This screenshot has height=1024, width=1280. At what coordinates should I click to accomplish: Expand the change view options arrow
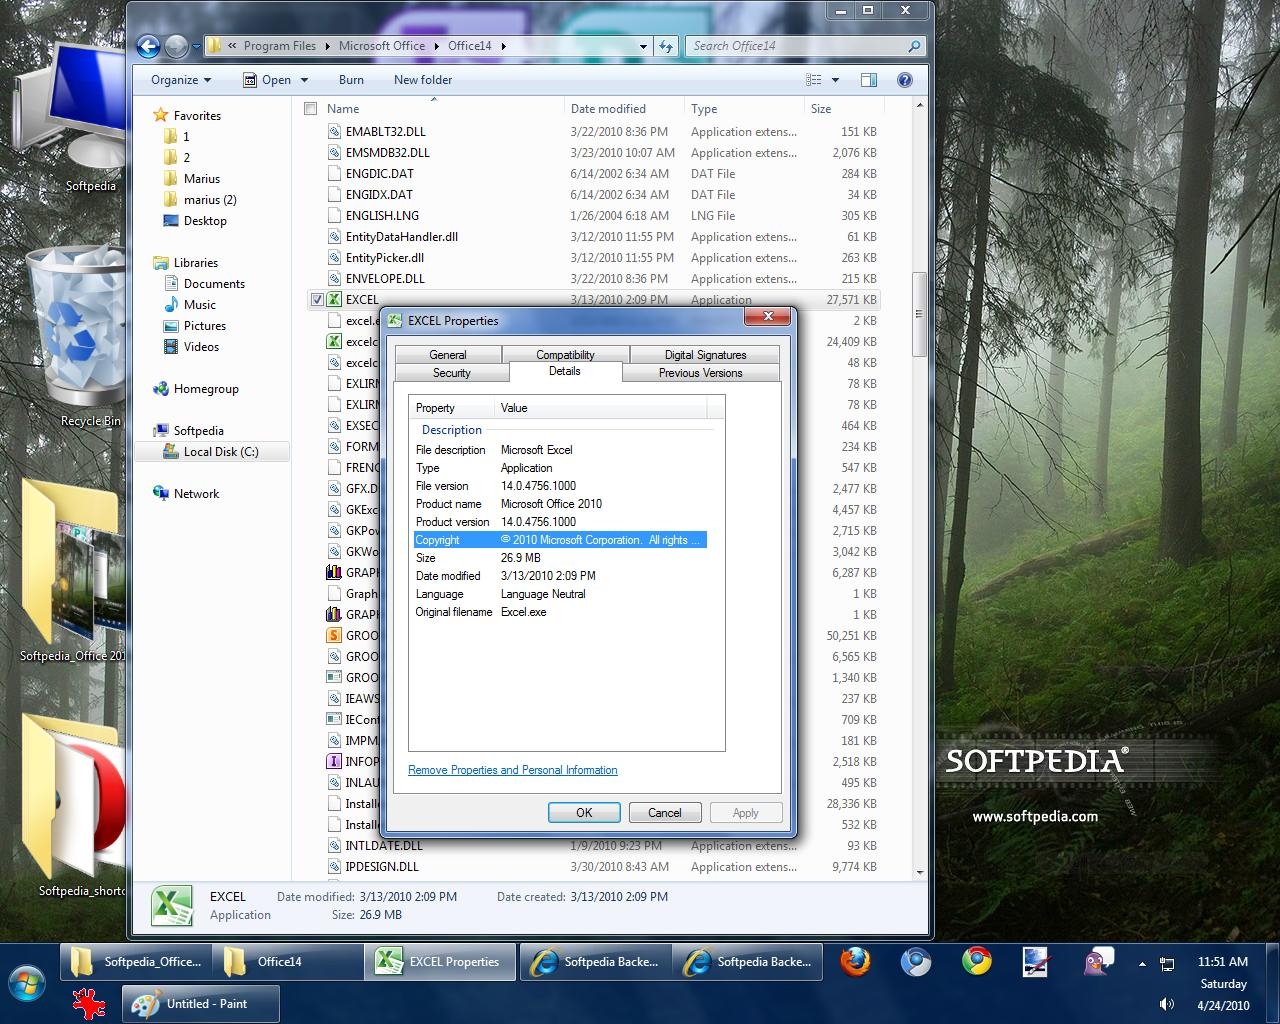click(835, 80)
